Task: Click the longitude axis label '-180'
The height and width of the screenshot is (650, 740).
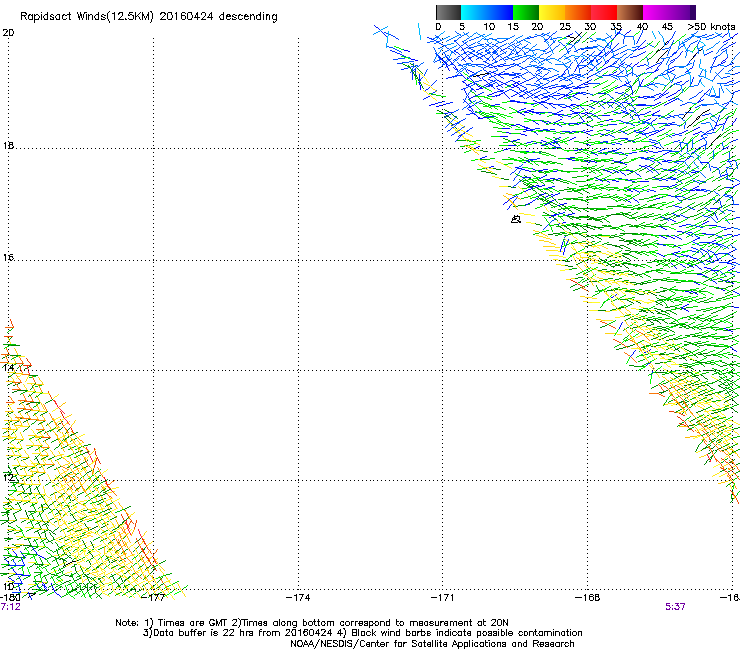Action: pyautogui.click(x=10, y=598)
